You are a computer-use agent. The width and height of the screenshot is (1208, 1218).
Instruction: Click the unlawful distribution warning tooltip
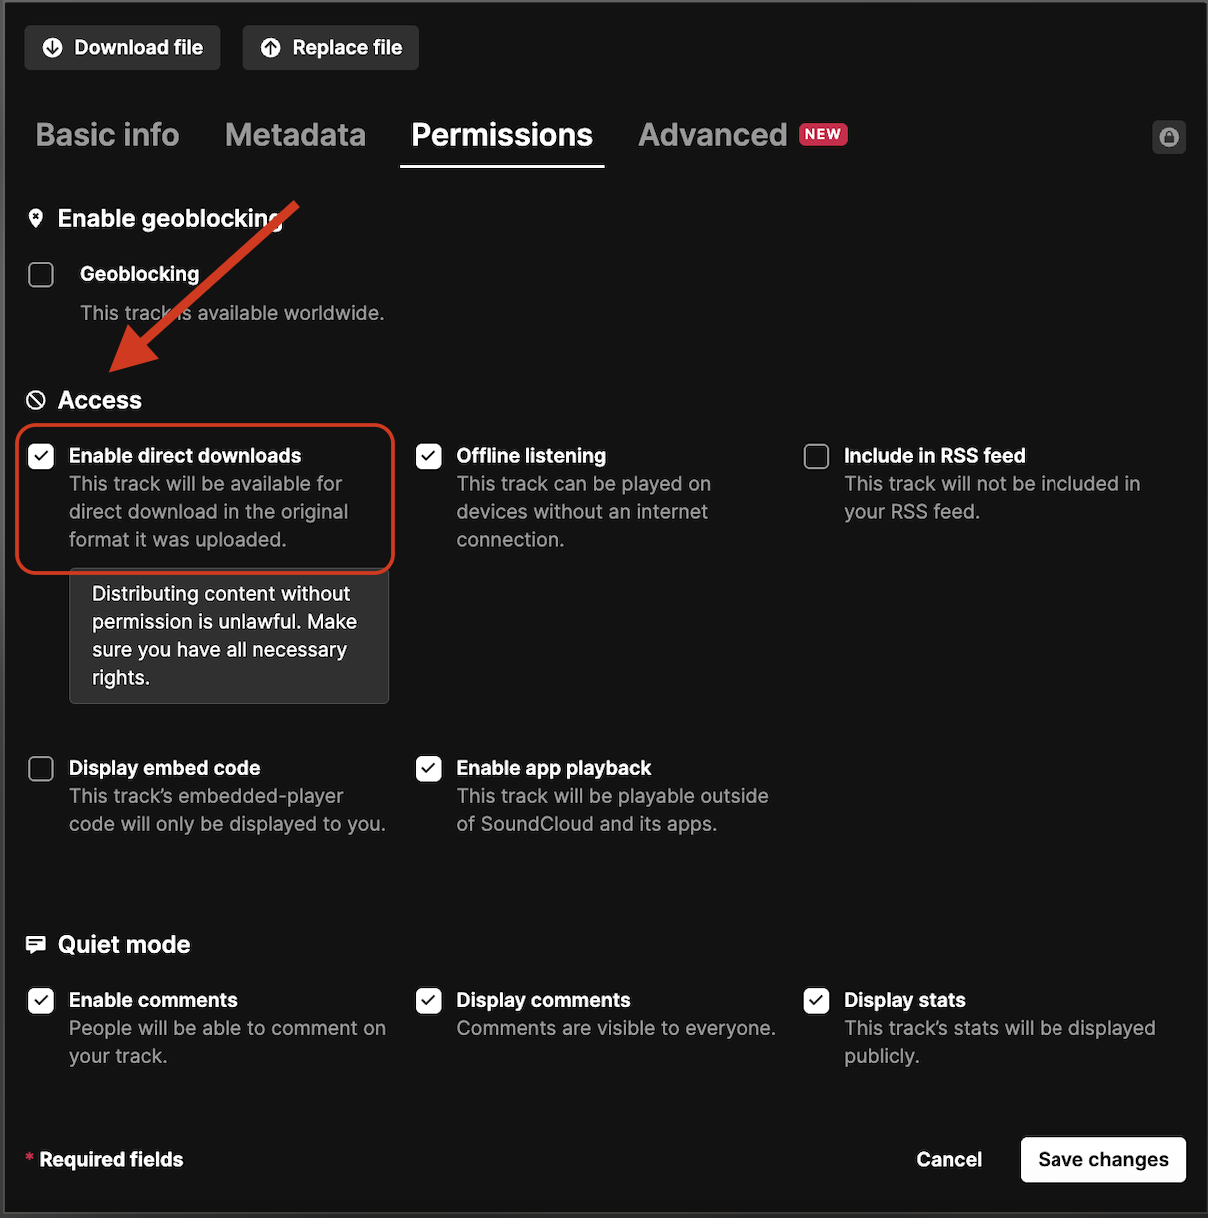pos(228,636)
